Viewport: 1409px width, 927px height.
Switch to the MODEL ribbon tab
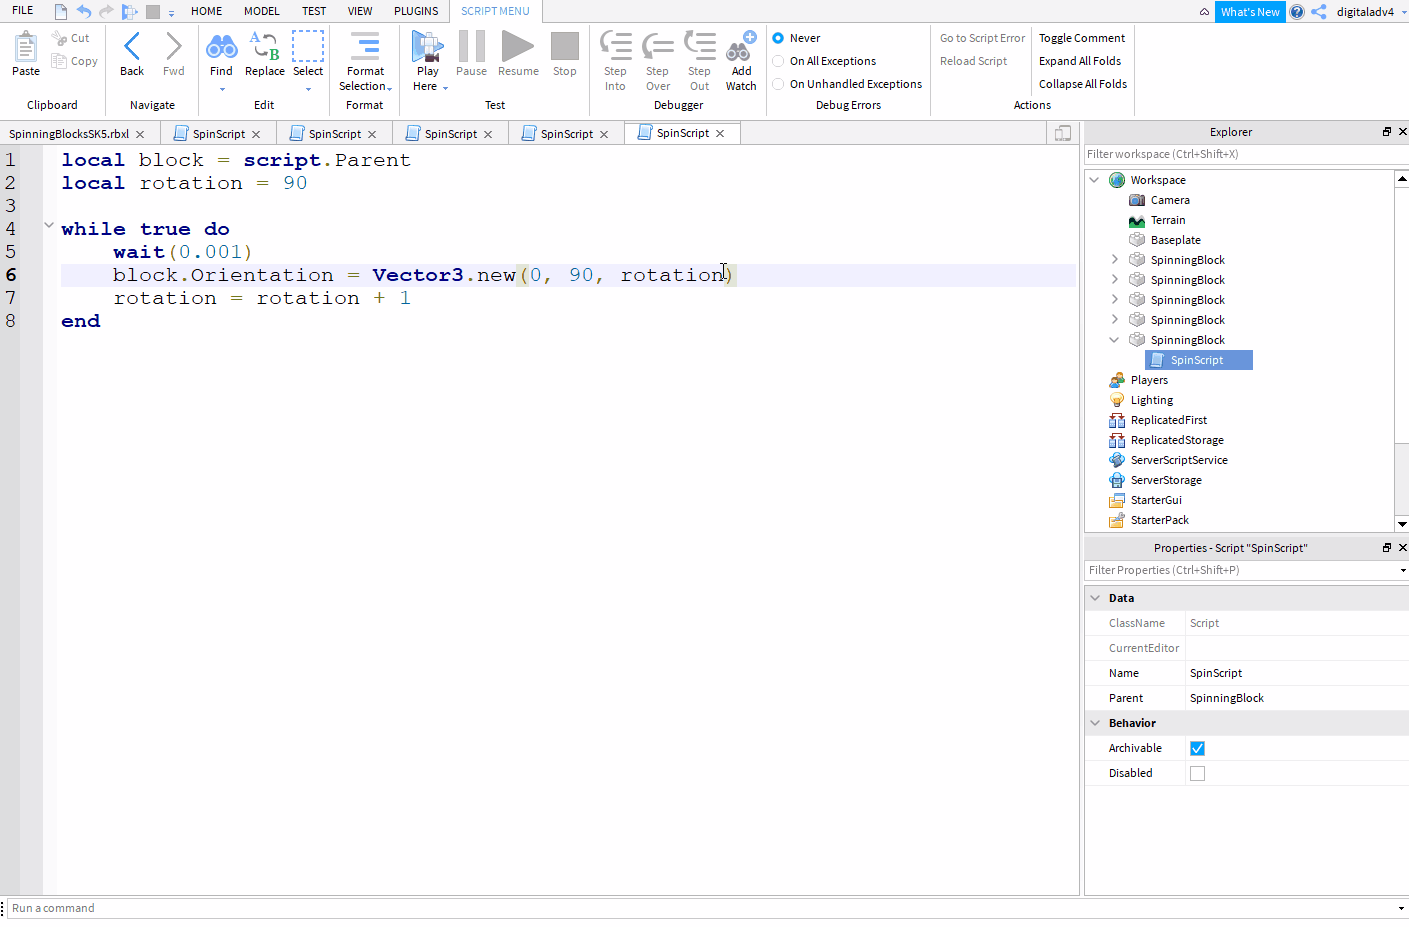coord(262,11)
